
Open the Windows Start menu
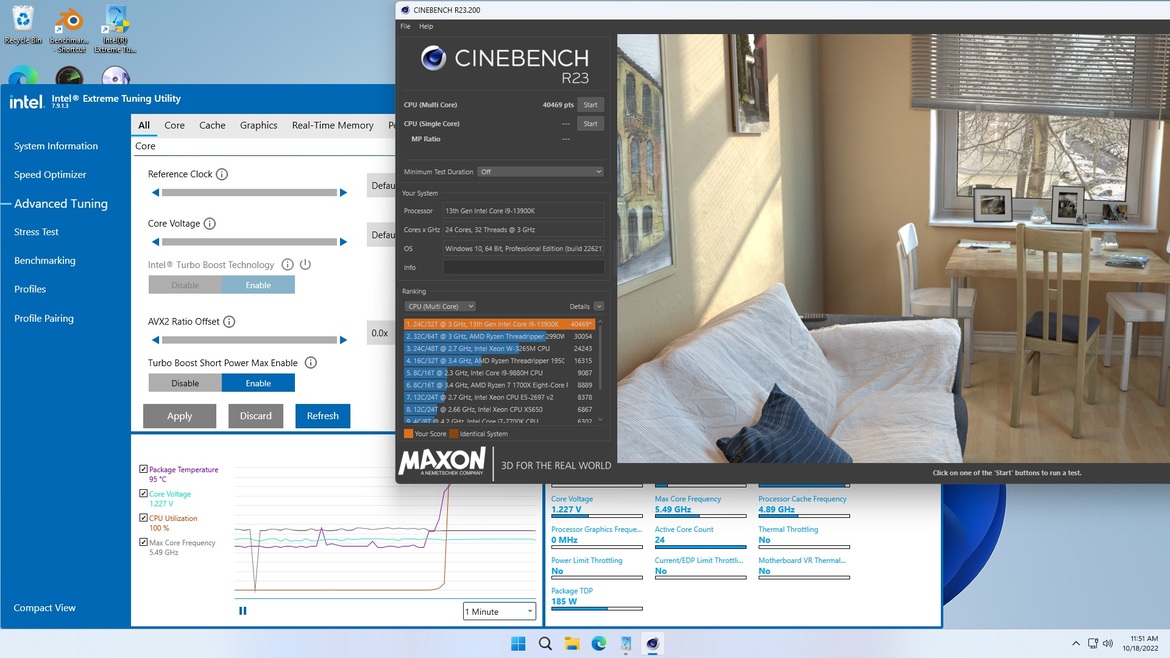pyautogui.click(x=518, y=643)
